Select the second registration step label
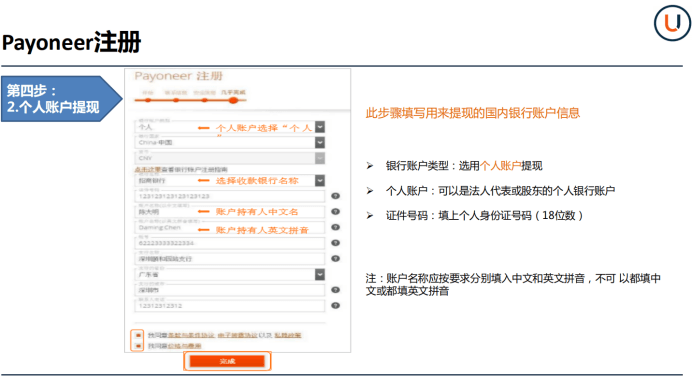This screenshot has width=692, height=379. (x=176, y=93)
